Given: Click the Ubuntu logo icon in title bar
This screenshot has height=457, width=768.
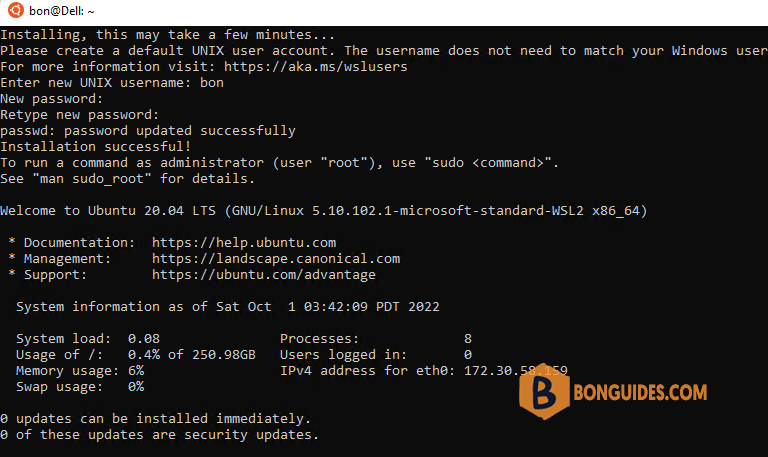Looking at the screenshot, I should pos(16,10).
